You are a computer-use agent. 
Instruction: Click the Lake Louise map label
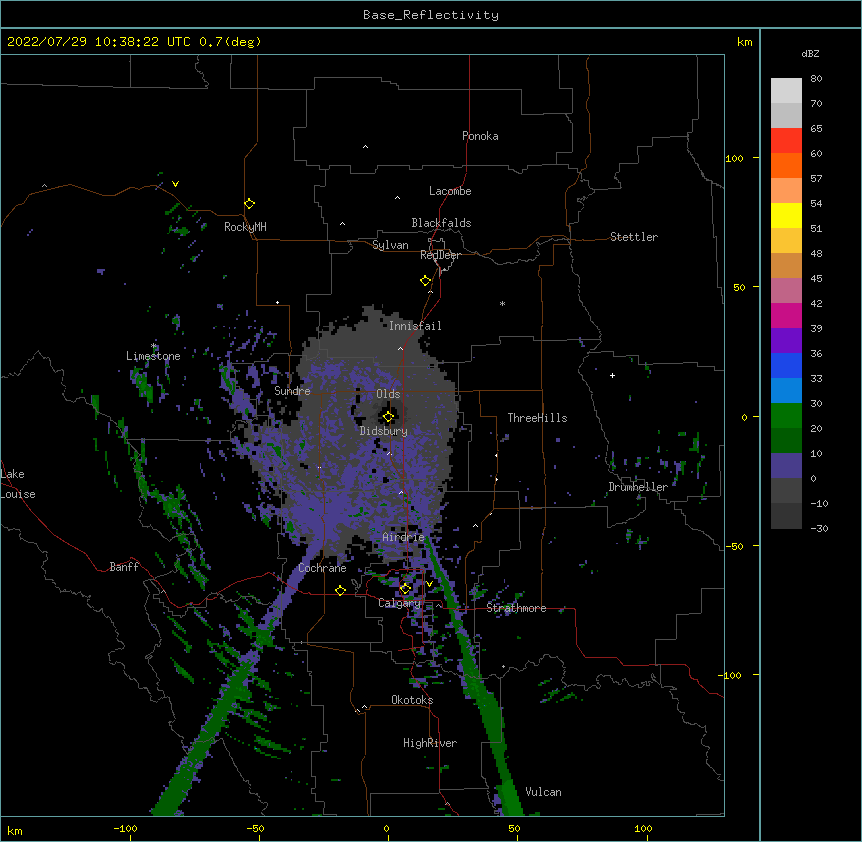tap(18, 484)
